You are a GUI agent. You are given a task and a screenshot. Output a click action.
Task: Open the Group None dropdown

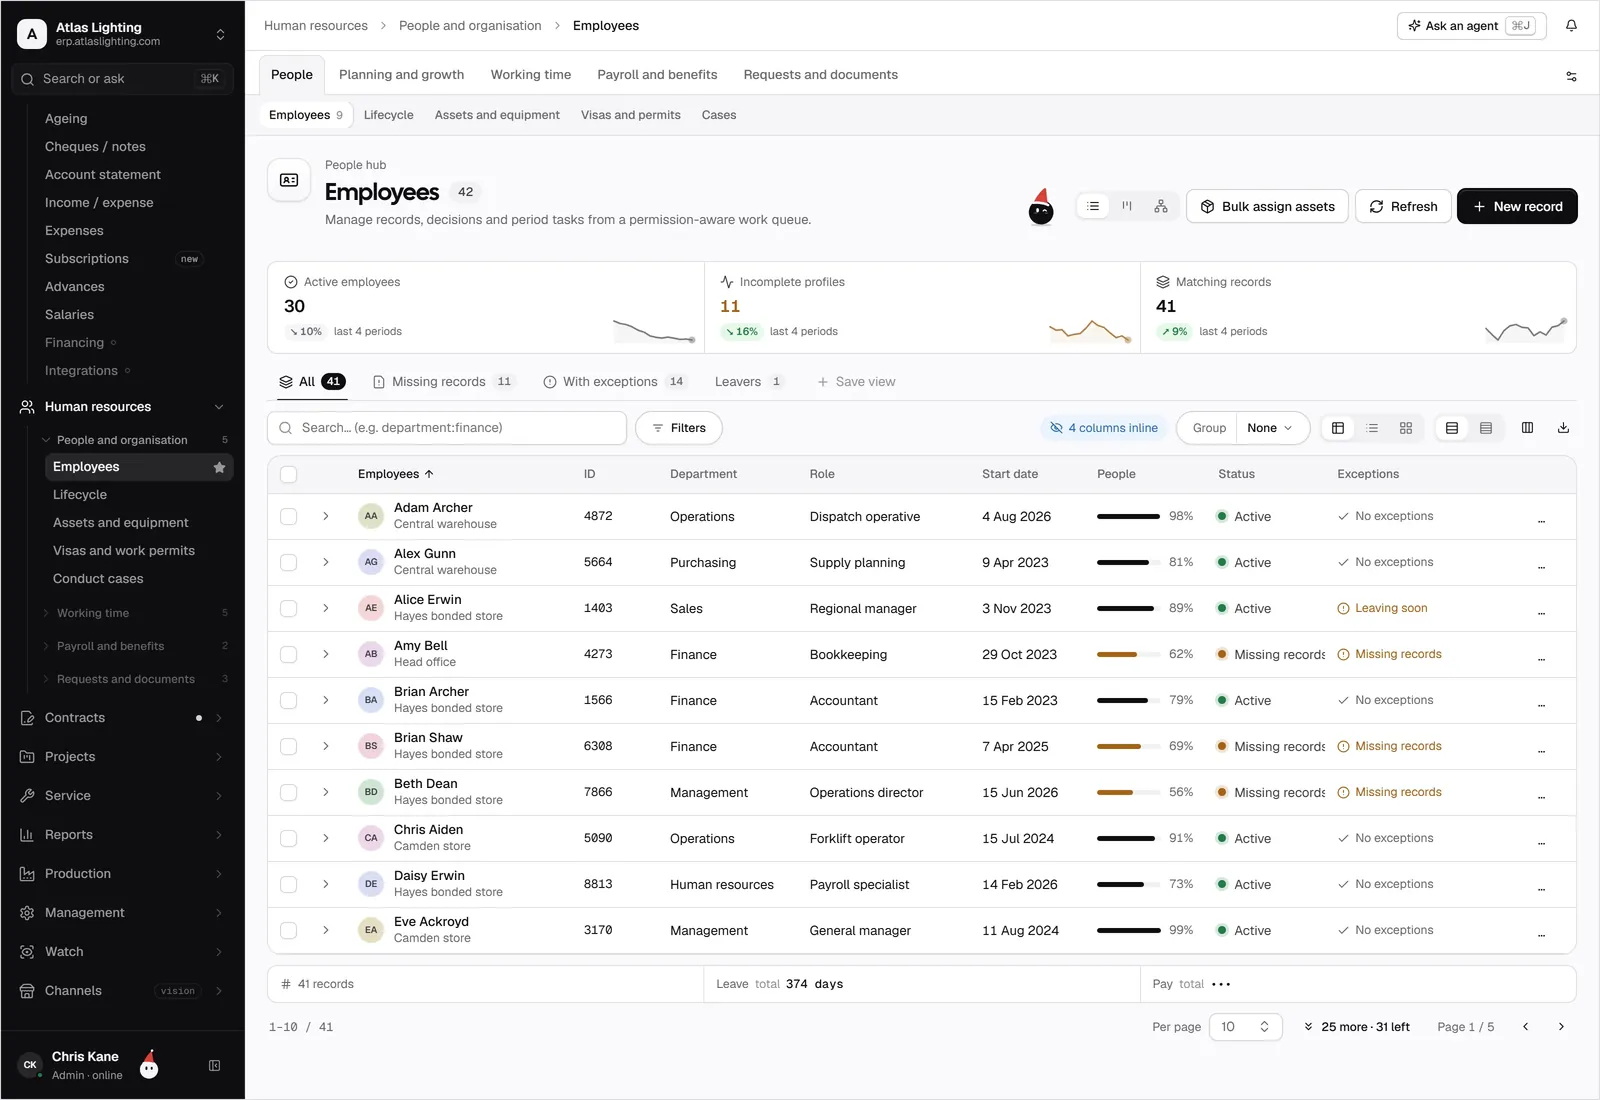1272,428
